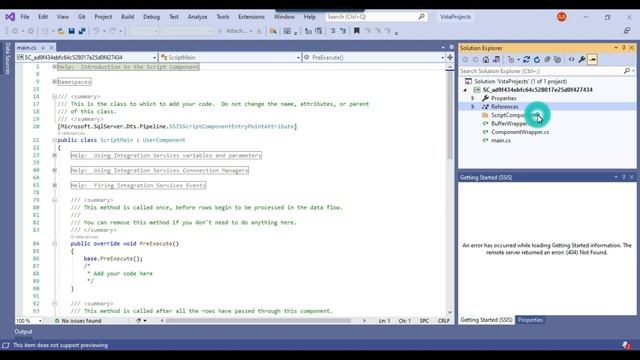640x360 pixels.
Task: Switch to Getting Started (SSIS) bottom tab
Action: pos(486,320)
